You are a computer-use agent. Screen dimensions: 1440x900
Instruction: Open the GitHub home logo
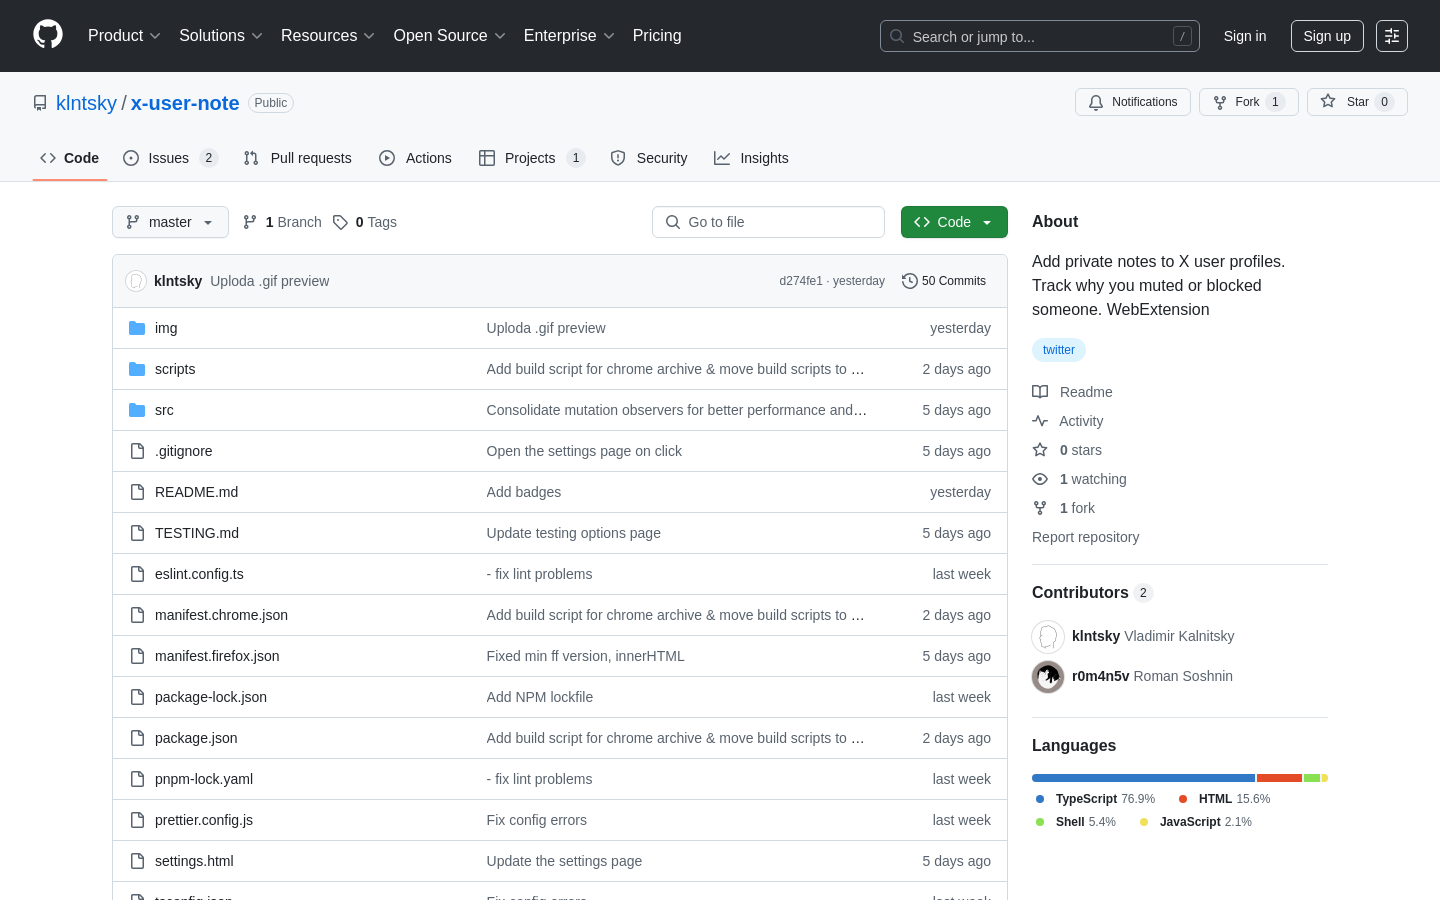[x=48, y=35]
